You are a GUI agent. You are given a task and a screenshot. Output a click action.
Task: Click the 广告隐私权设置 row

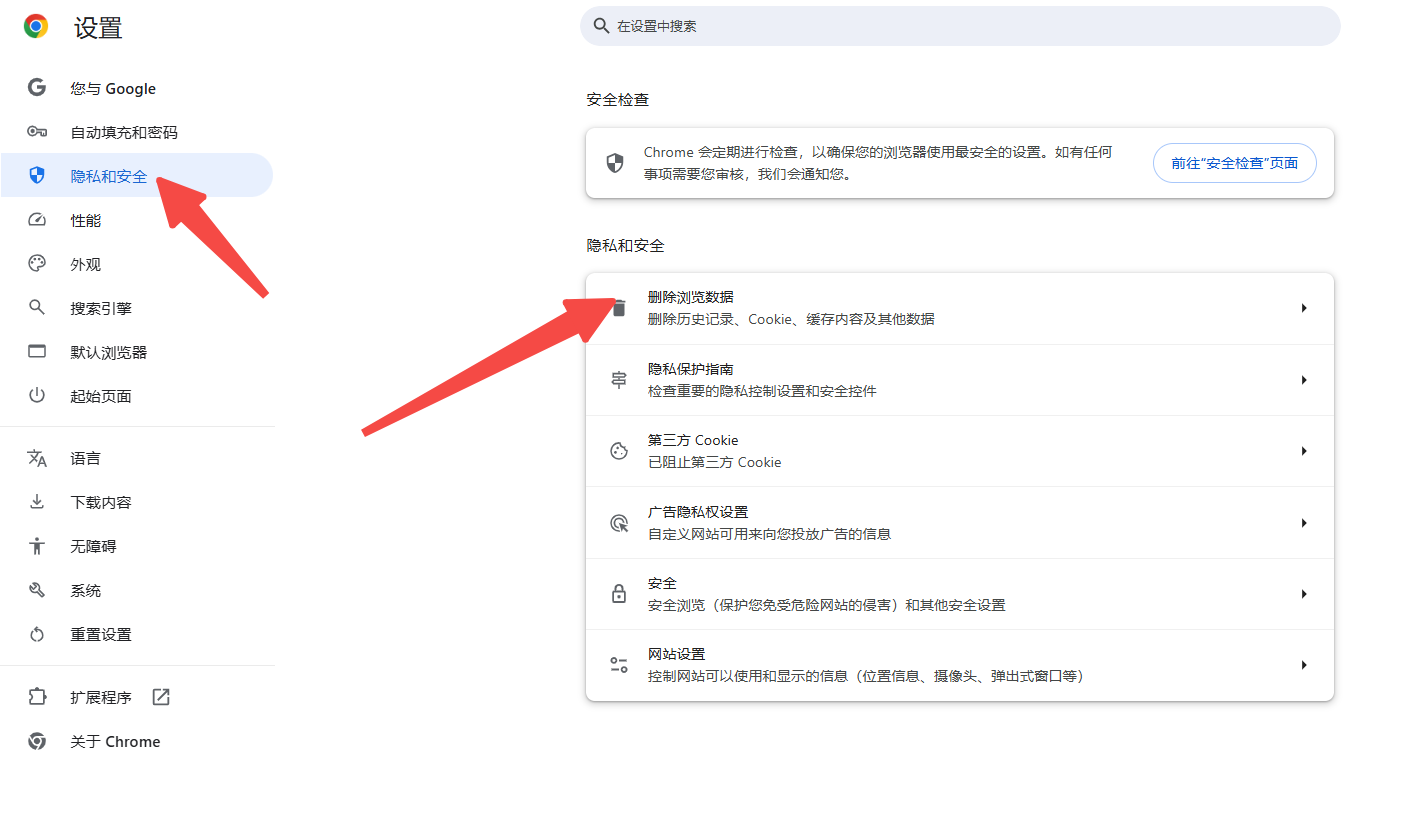[960, 522]
